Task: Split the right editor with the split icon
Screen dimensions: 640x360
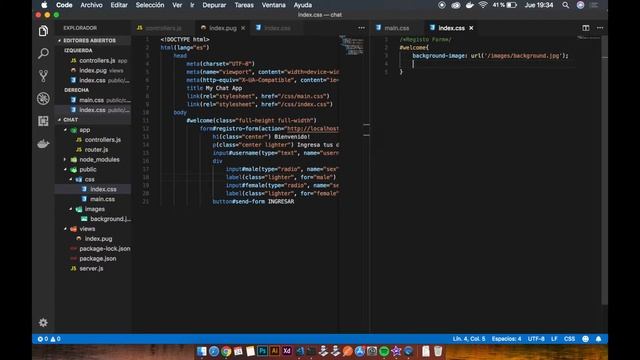Action: (586, 28)
